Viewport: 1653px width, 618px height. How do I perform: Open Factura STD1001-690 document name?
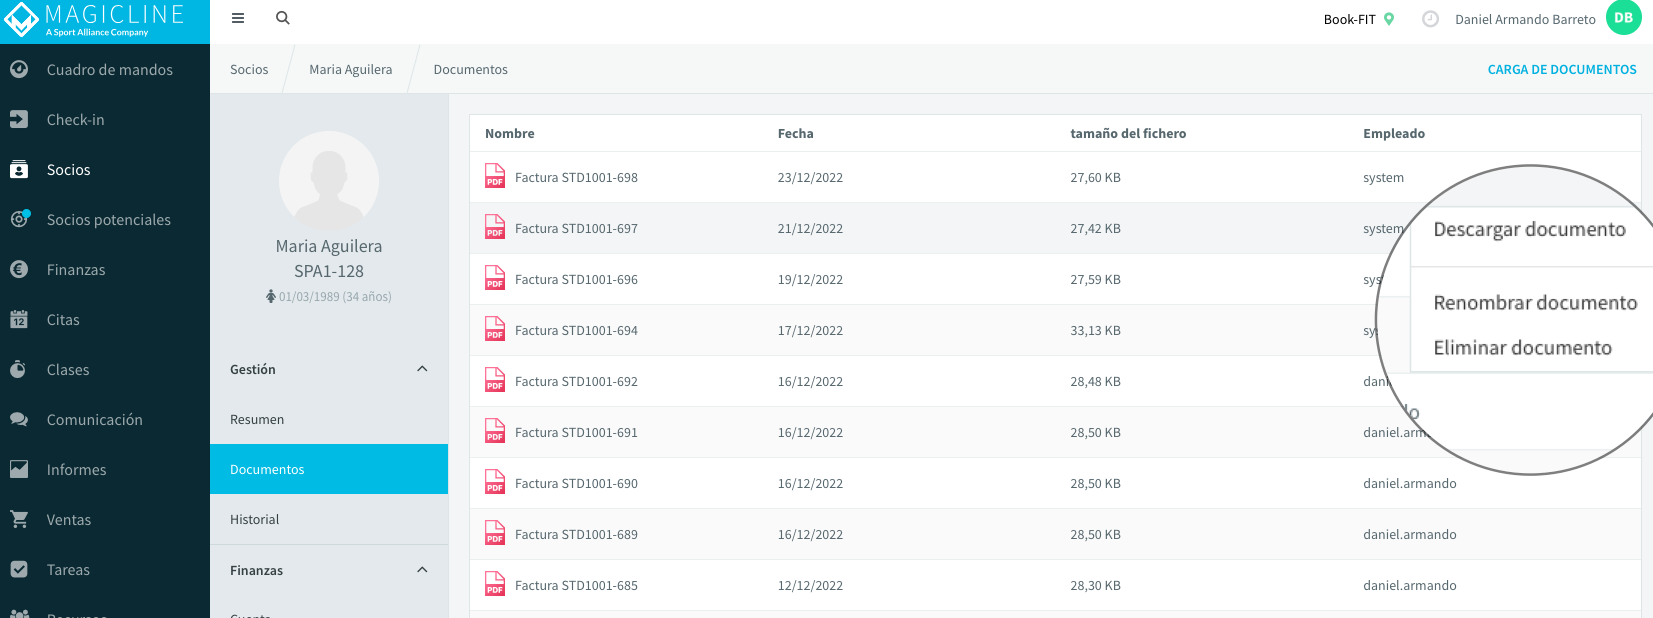576,483
